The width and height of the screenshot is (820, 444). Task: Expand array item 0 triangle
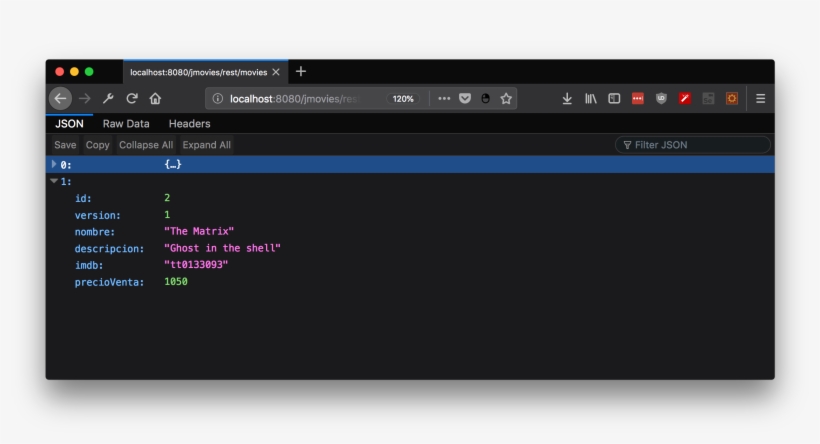tap(54, 164)
